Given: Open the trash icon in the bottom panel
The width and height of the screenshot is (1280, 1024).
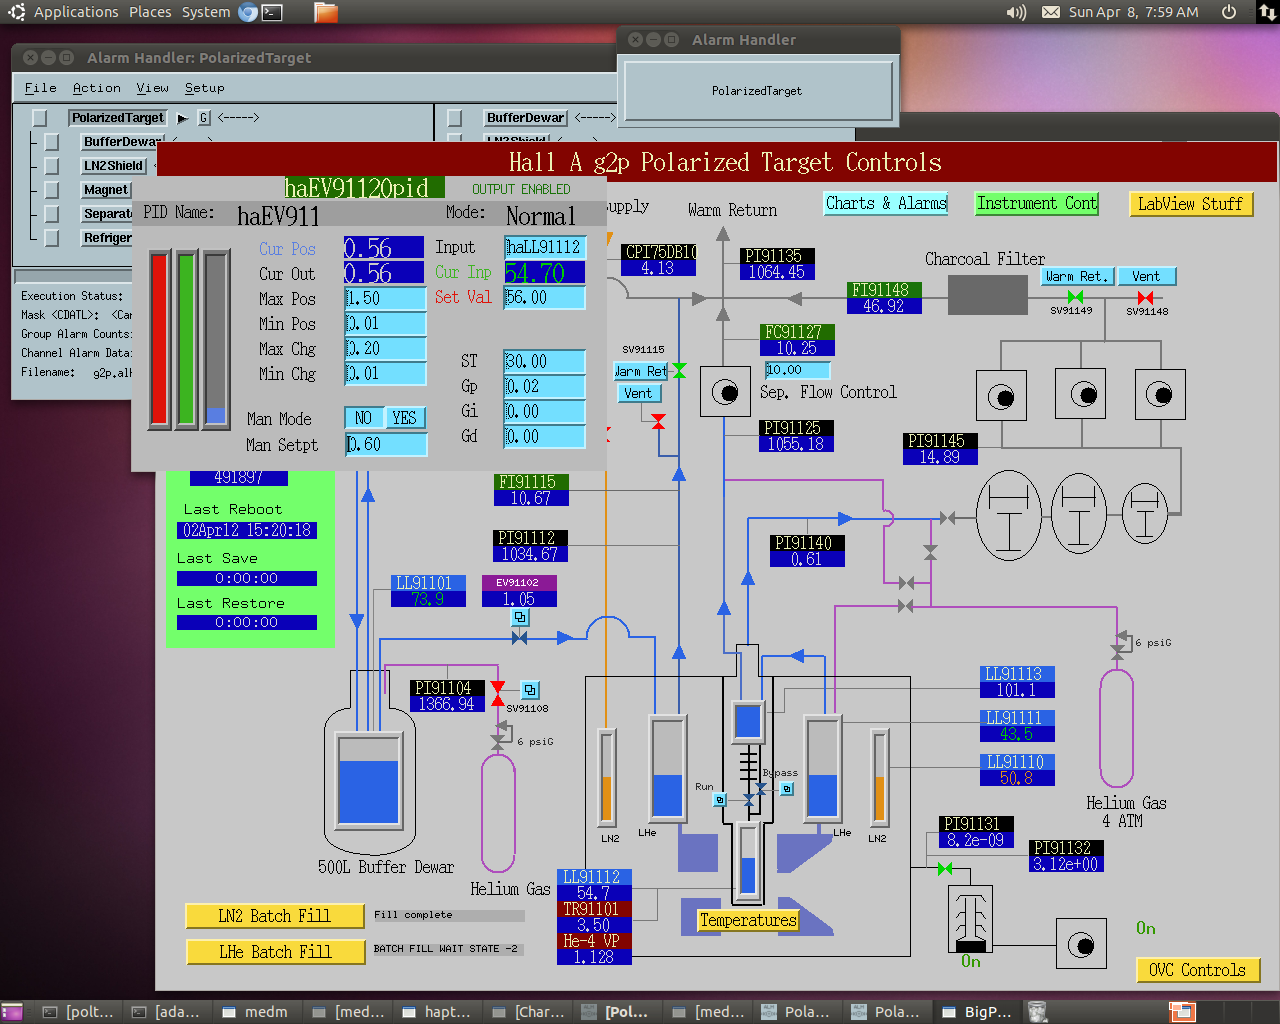Looking at the screenshot, I should (x=1038, y=1012).
